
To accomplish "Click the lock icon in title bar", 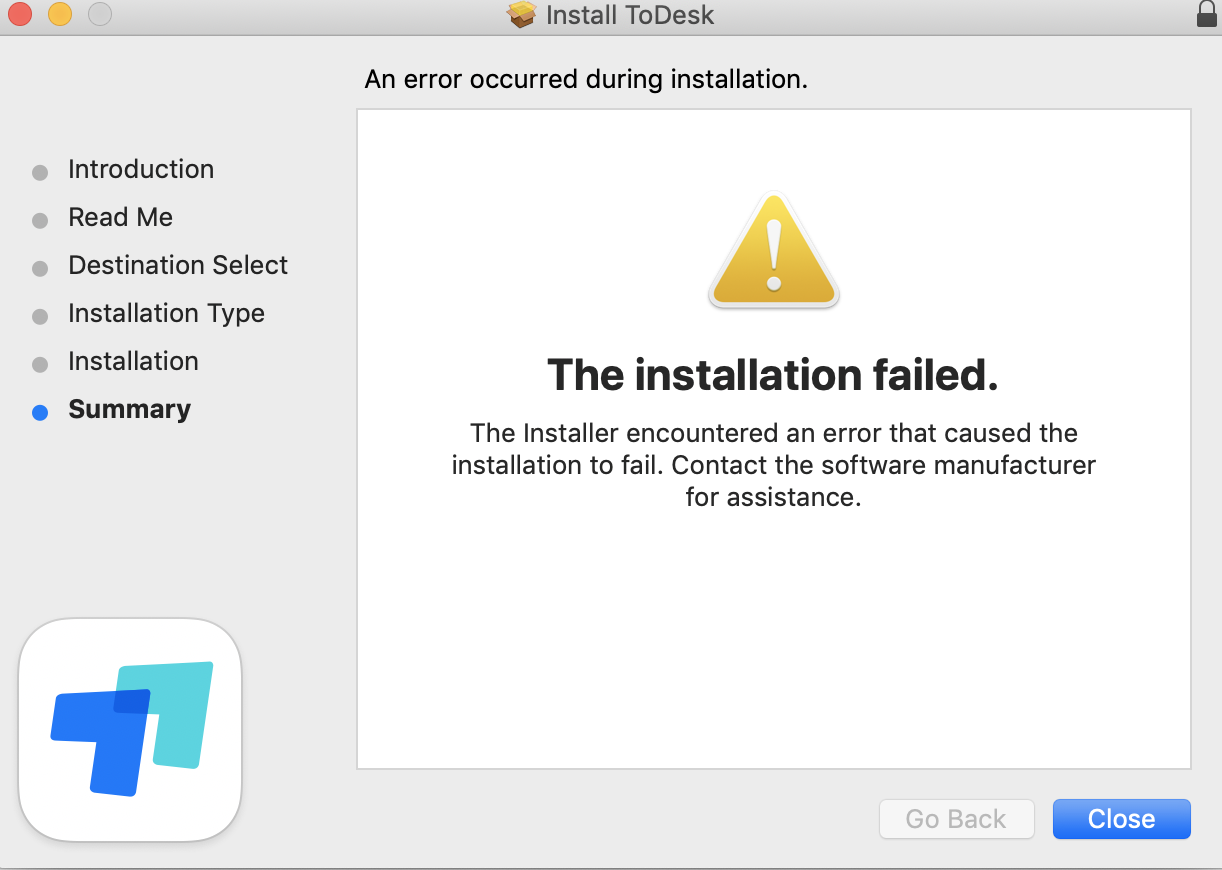I will pyautogui.click(x=1207, y=14).
